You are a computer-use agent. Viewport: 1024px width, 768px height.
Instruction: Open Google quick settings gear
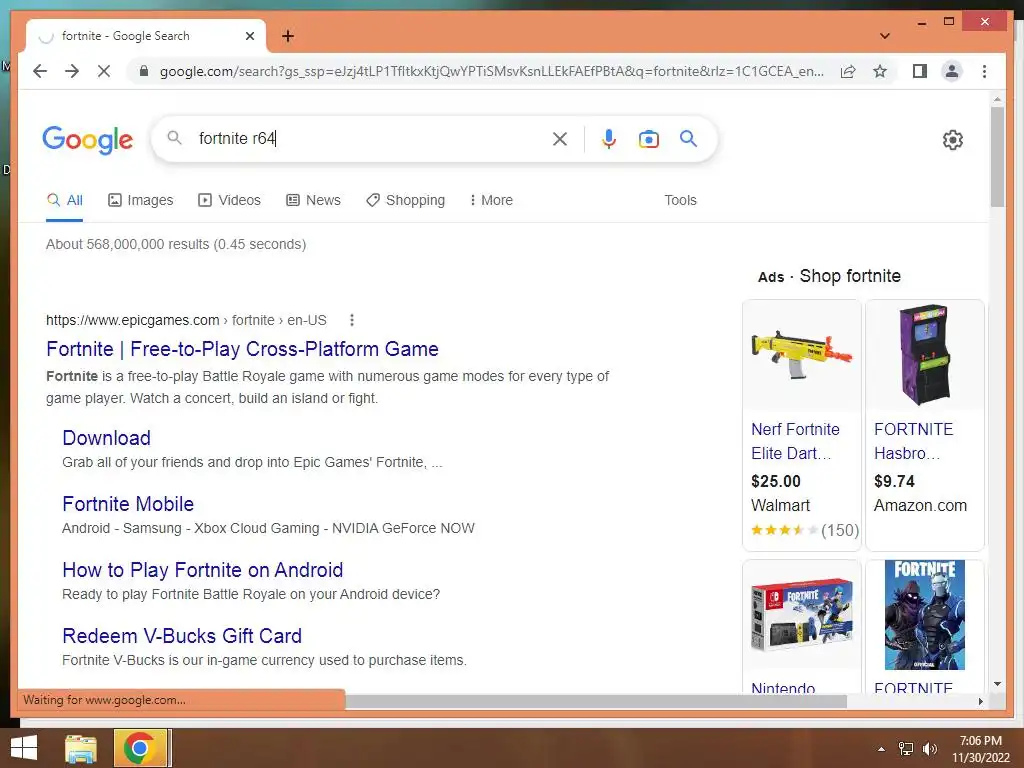(x=953, y=139)
